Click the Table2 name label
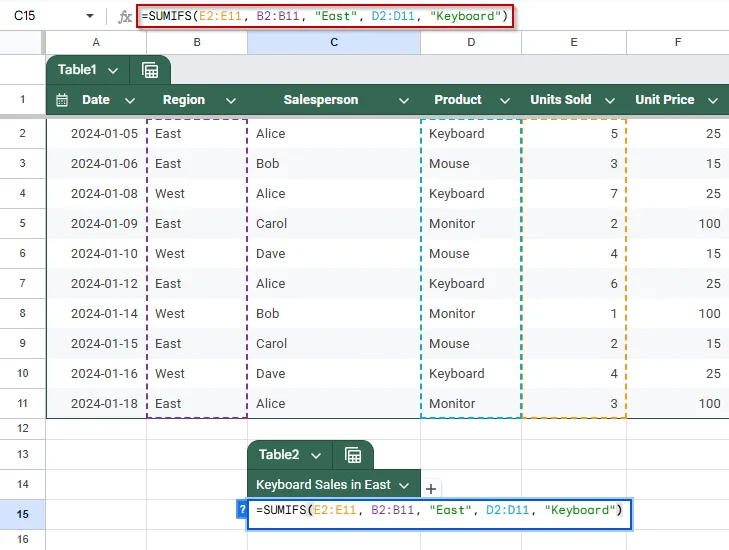729x550 pixels. [x=279, y=455]
